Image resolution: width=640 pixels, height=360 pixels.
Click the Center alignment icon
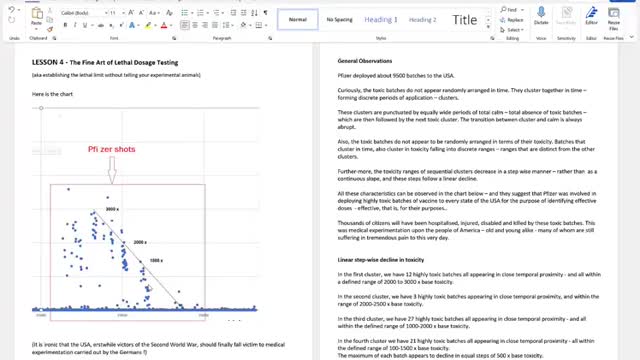[195, 25]
